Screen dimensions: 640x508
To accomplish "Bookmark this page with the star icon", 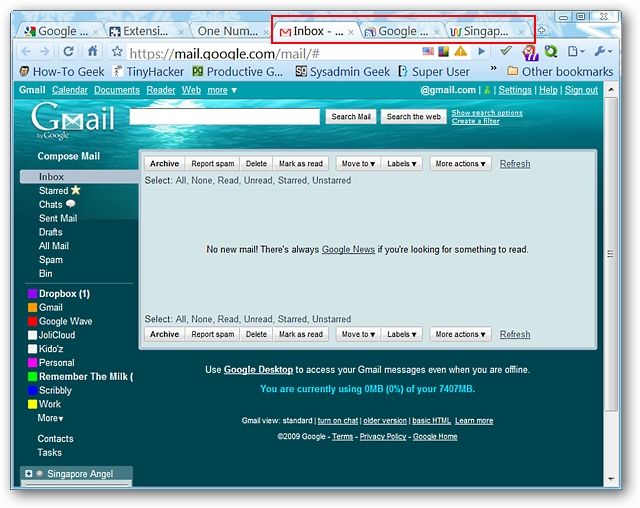I will click(117, 51).
